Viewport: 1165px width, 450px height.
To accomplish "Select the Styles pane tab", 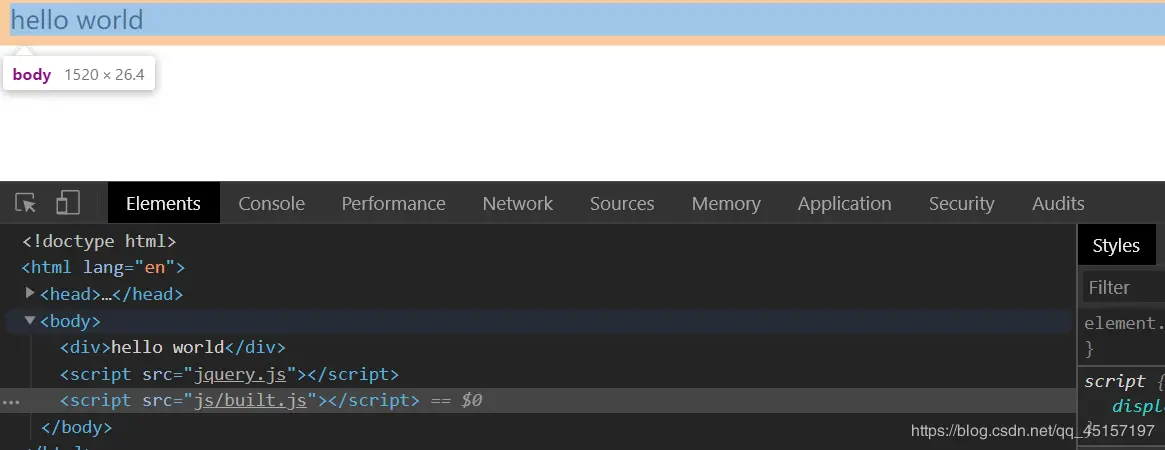I will pos(1116,246).
